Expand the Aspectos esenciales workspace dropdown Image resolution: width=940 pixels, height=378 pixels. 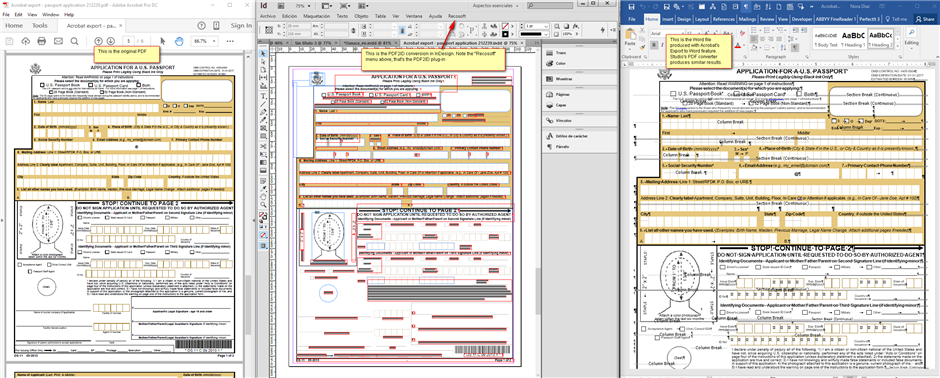(x=495, y=5)
